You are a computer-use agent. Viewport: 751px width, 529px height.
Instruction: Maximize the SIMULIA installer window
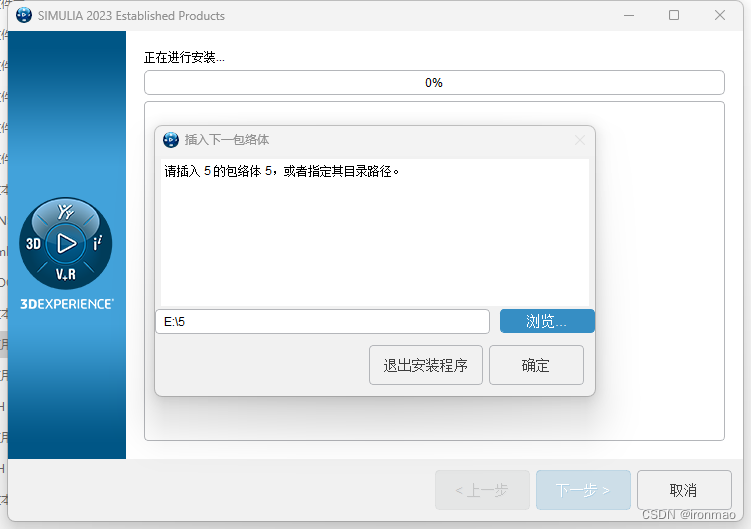[x=674, y=15]
